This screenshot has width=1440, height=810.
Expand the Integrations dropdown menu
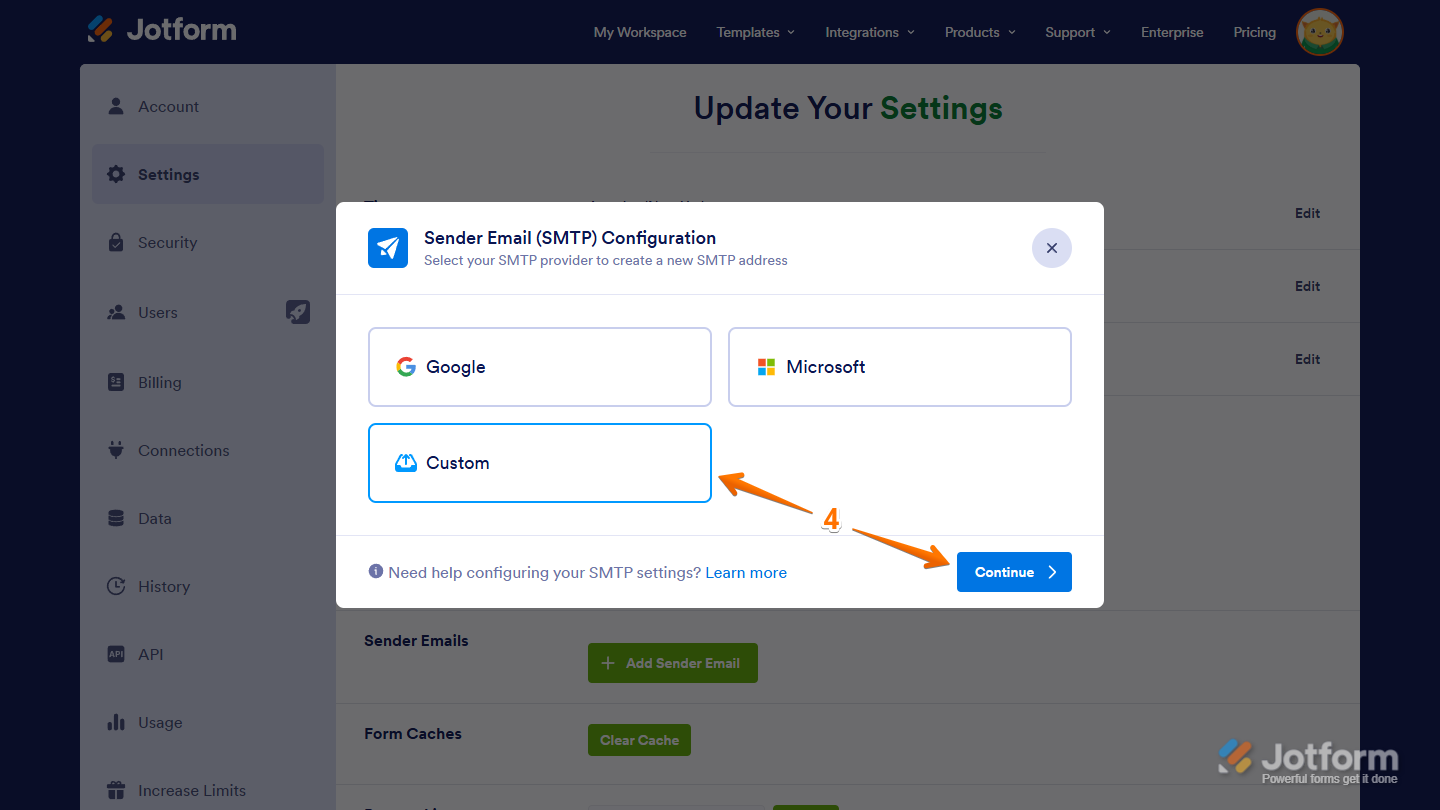(x=870, y=32)
